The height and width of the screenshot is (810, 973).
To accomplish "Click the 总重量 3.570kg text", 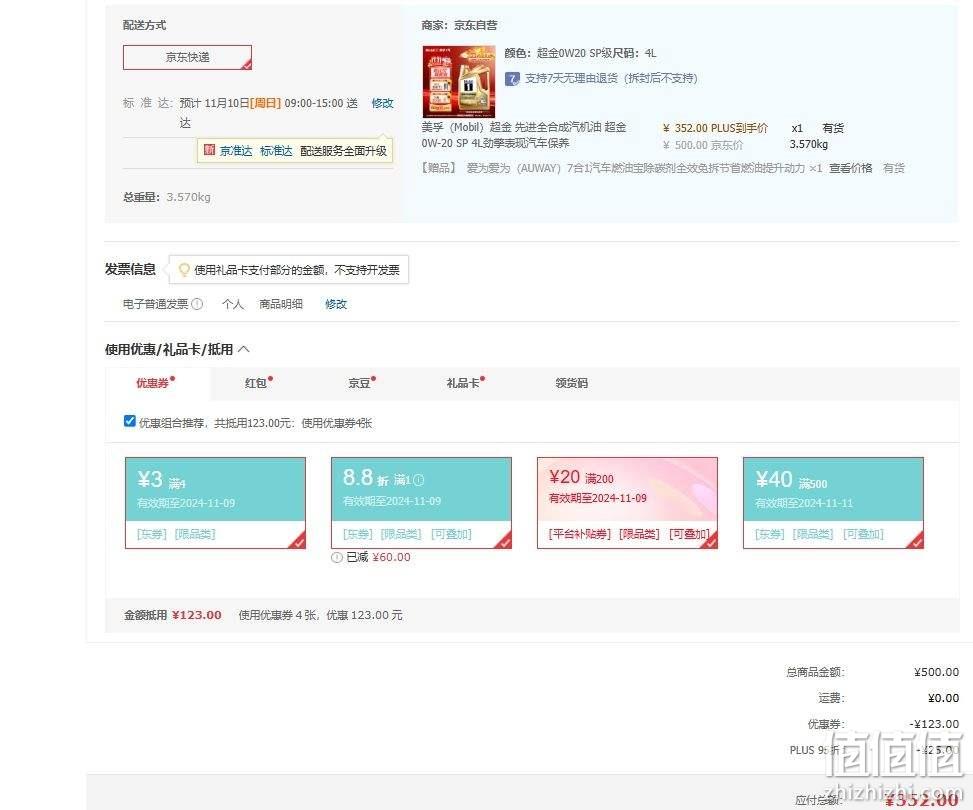I will click(167, 197).
